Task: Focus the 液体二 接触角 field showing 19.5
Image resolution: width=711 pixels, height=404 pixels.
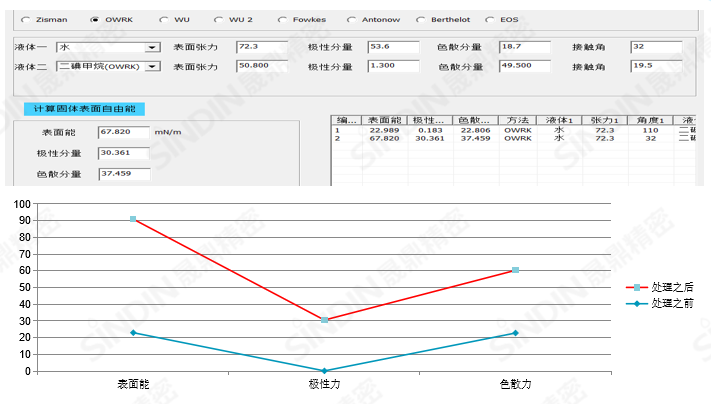Action: 656,66
